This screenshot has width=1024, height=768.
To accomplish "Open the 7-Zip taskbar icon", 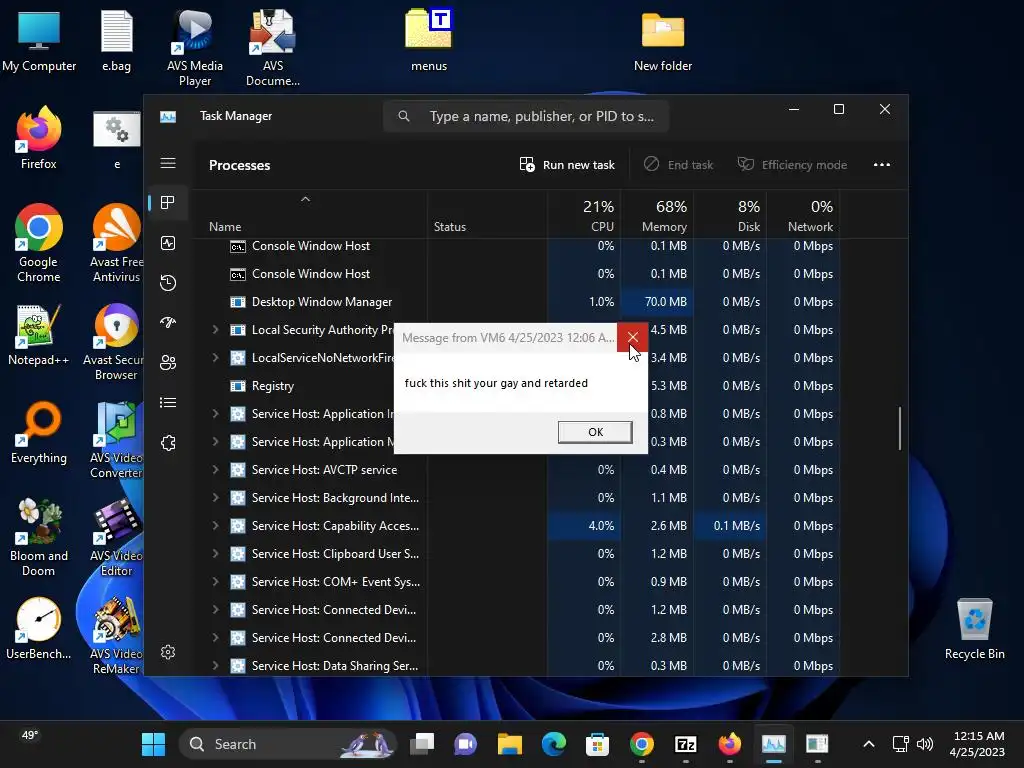I will pyautogui.click(x=685, y=744).
